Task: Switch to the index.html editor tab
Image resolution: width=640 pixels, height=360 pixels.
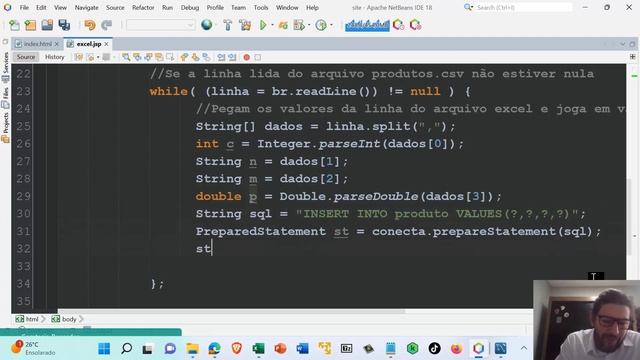Action: 37,44
